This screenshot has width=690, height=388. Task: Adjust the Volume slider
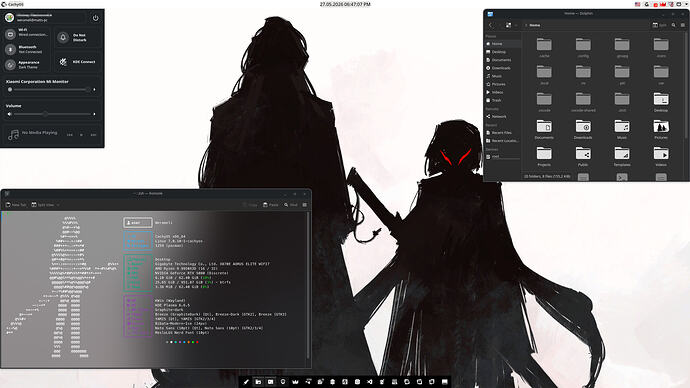point(52,114)
